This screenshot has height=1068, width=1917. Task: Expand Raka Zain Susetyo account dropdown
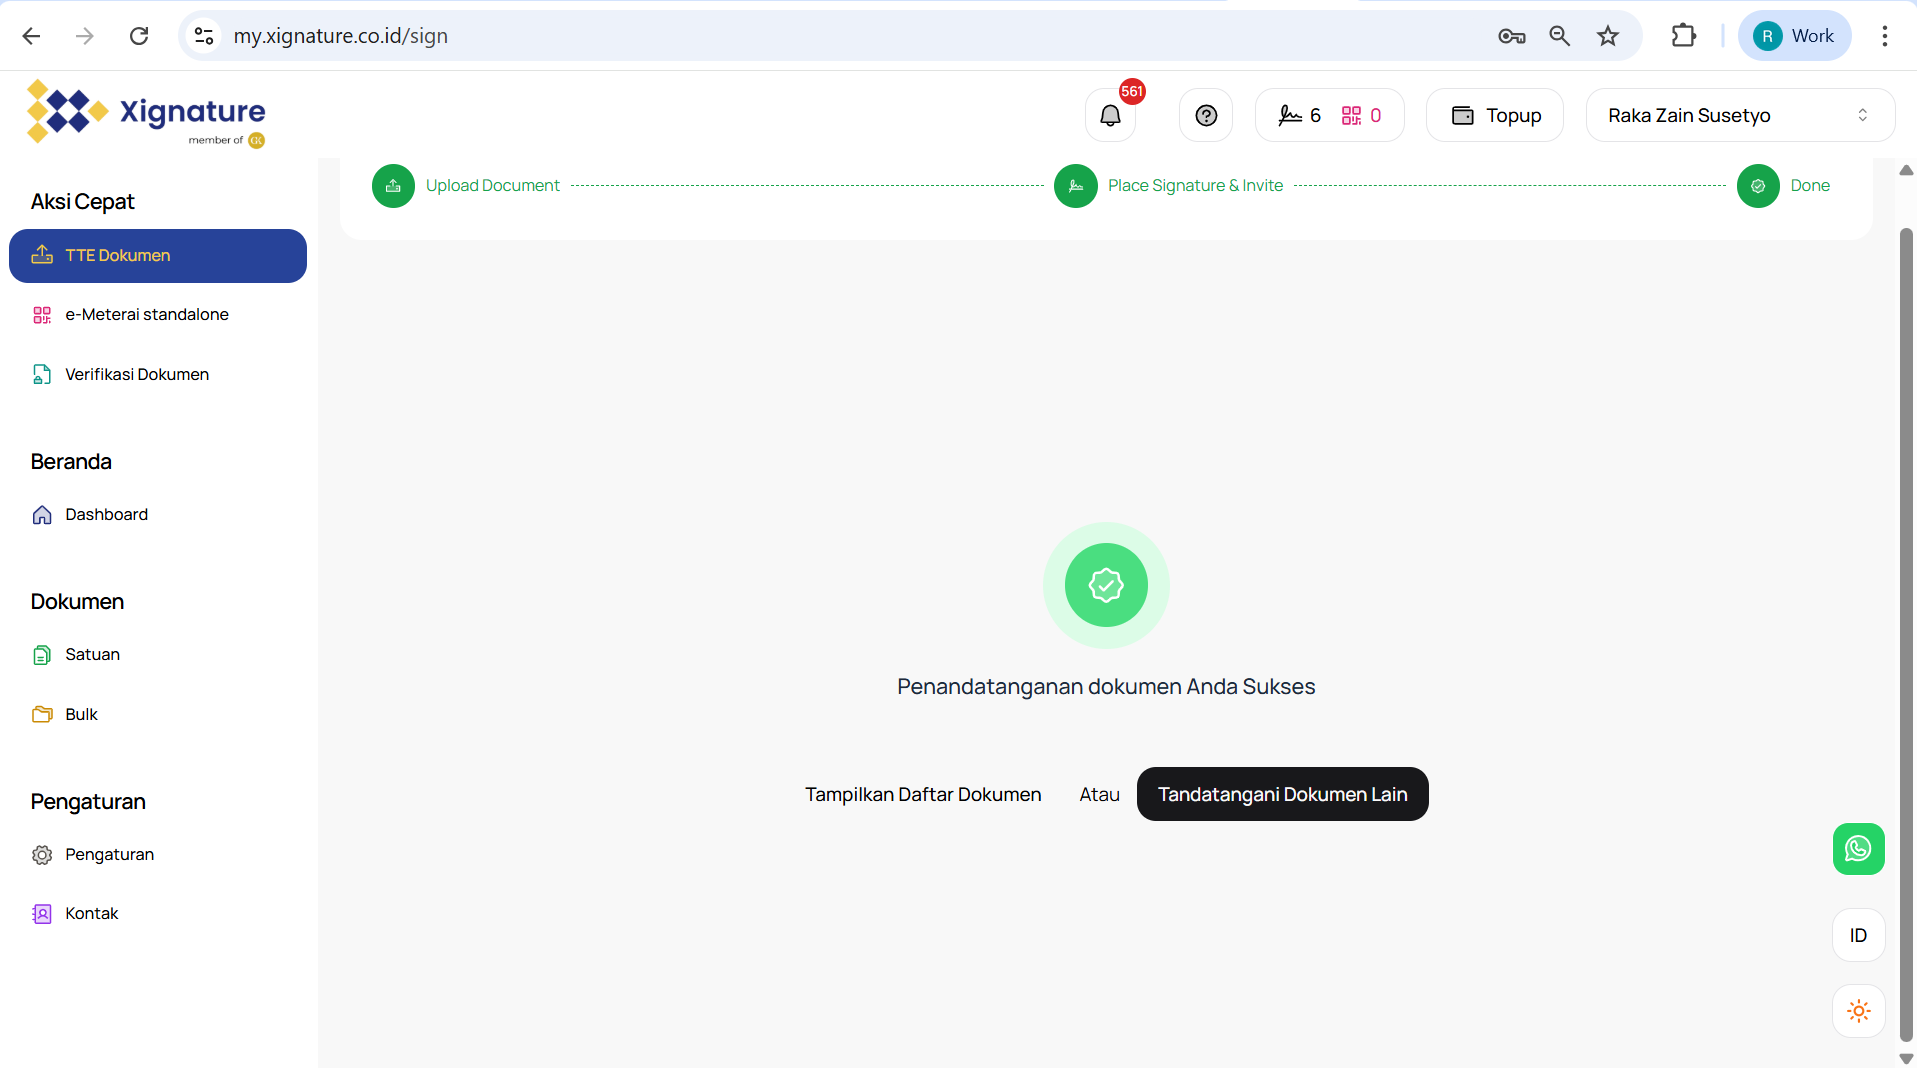tap(1739, 116)
